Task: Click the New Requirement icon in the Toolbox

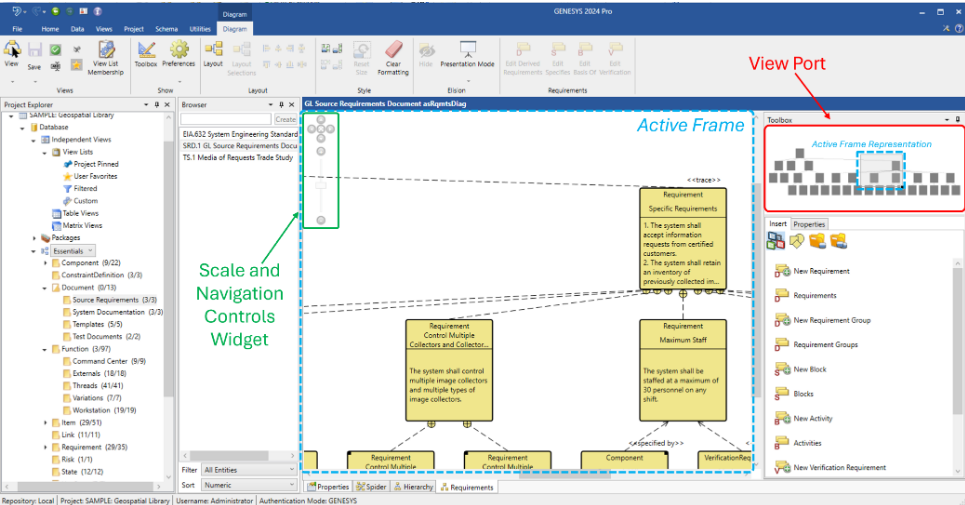Action: (x=783, y=271)
